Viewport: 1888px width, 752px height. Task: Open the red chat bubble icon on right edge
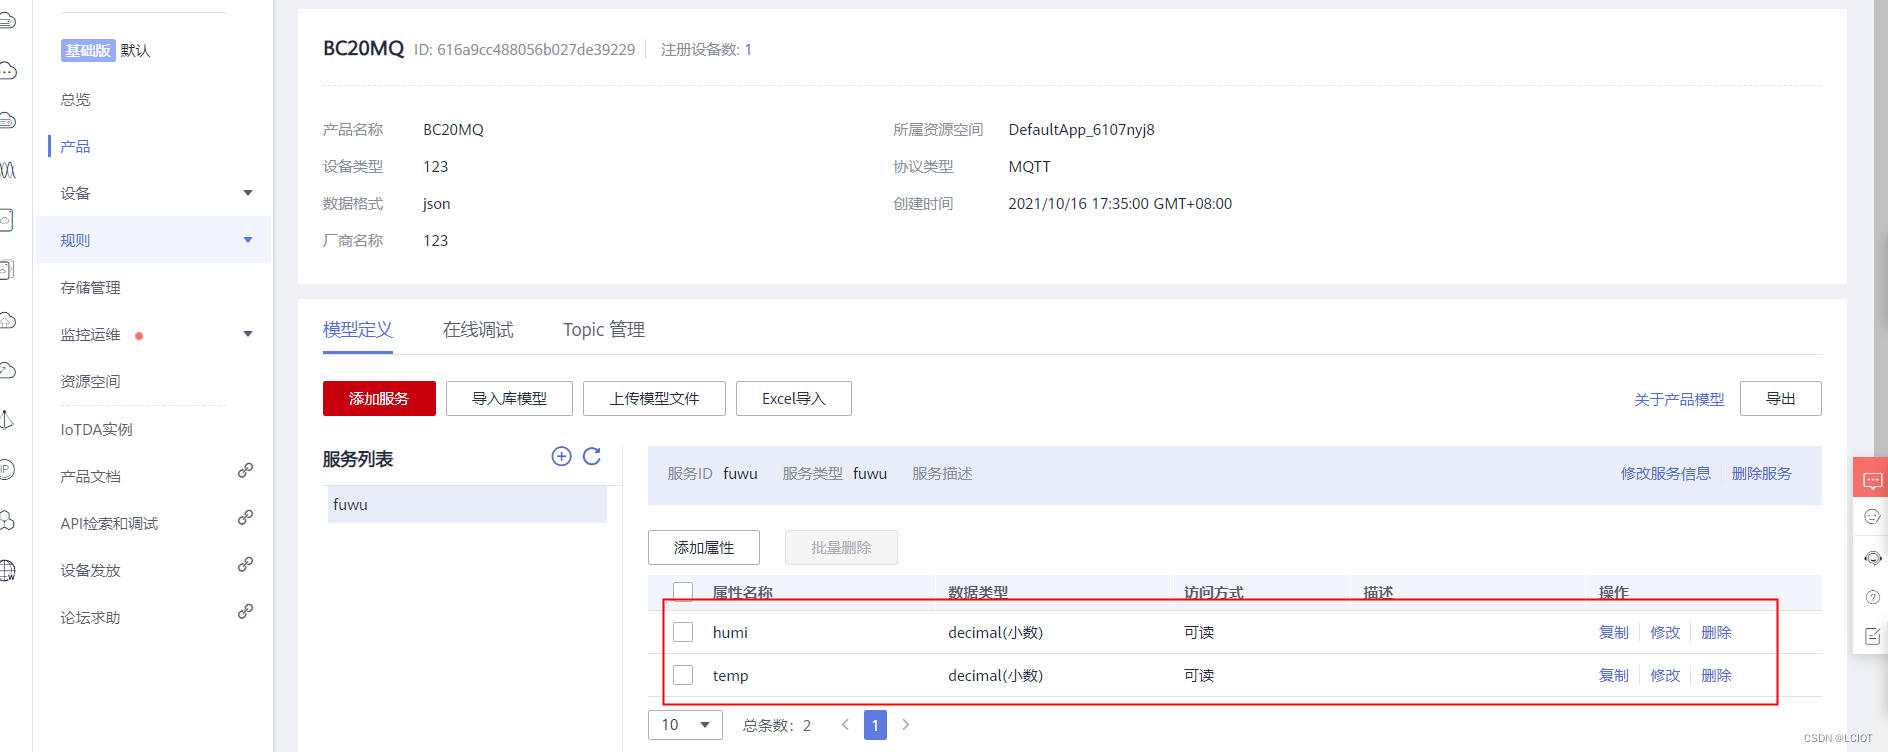(x=1872, y=480)
